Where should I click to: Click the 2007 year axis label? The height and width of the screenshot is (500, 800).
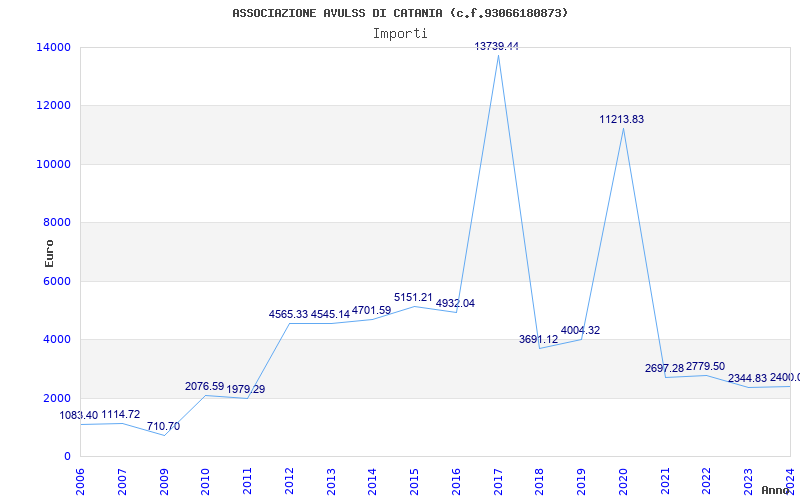[122, 481]
